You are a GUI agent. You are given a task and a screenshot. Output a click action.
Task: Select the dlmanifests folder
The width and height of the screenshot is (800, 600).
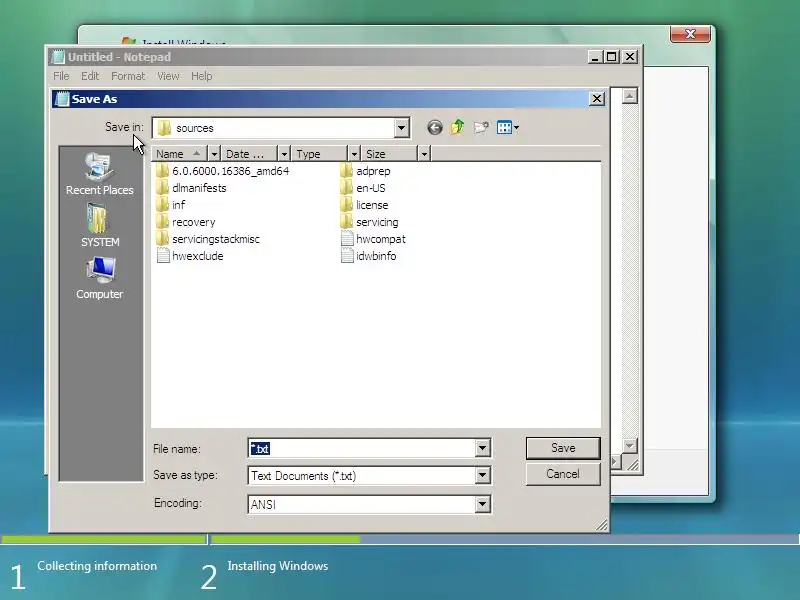(x=191, y=188)
